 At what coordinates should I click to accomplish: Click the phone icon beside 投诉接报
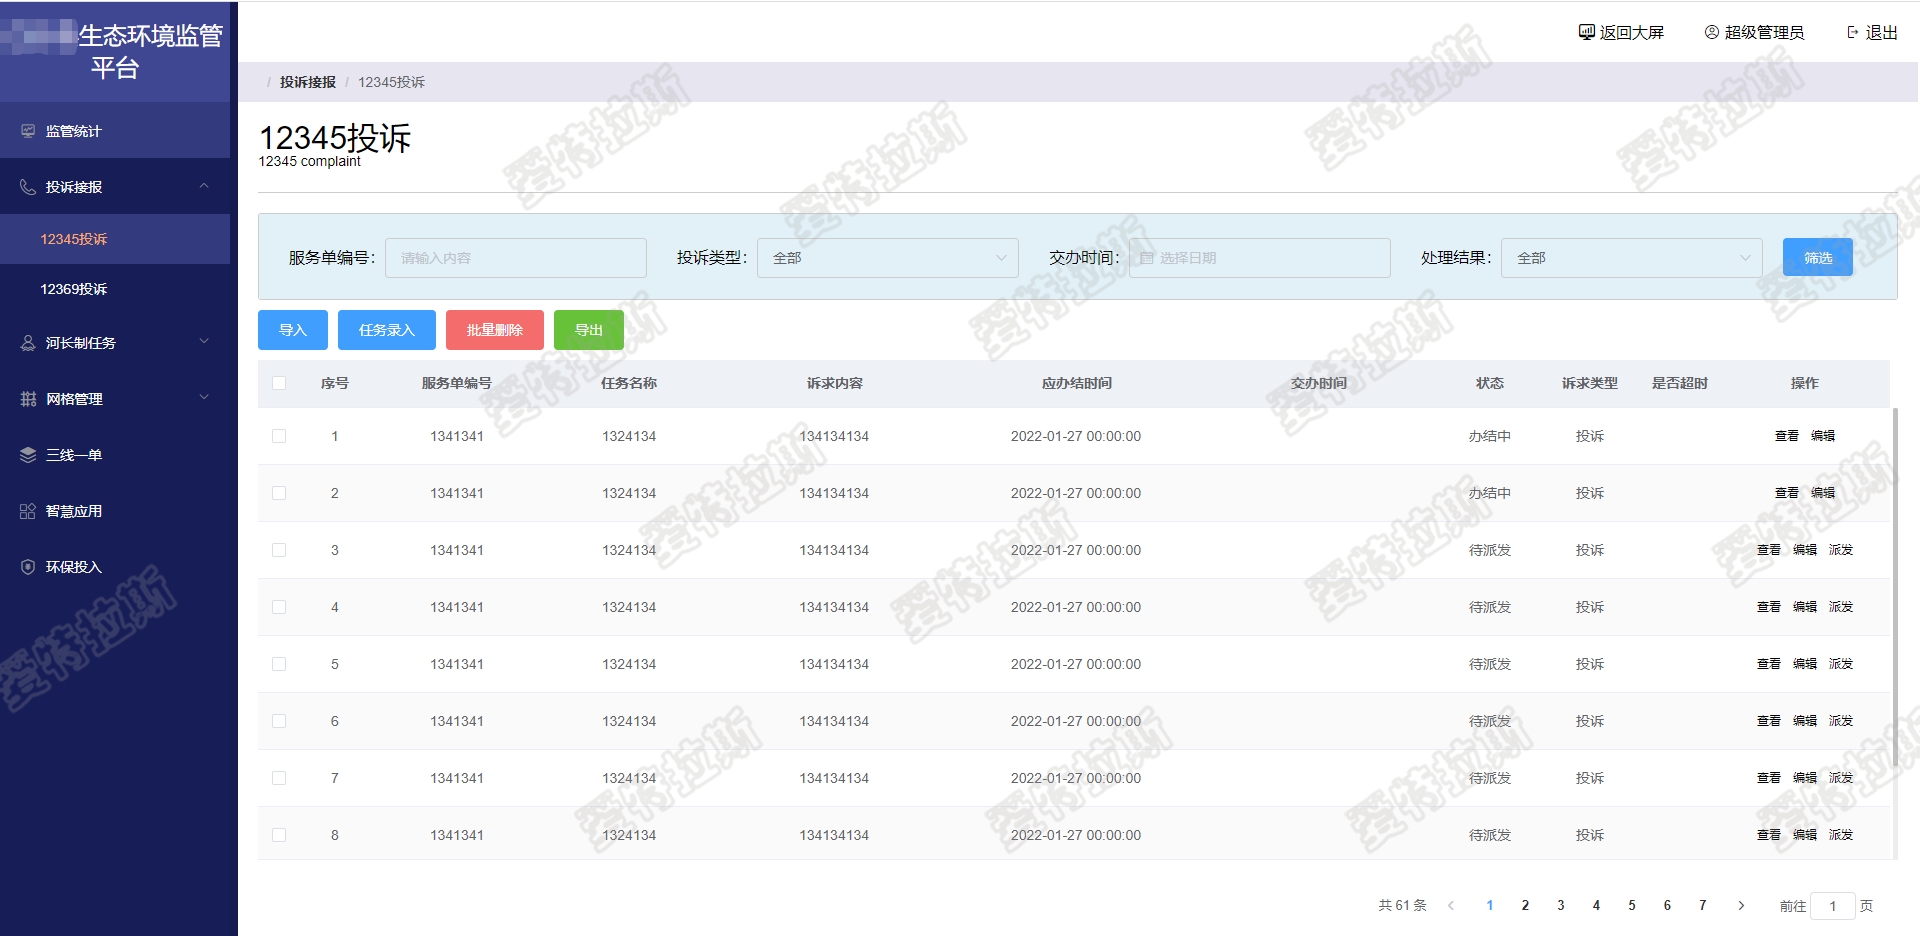tap(28, 187)
